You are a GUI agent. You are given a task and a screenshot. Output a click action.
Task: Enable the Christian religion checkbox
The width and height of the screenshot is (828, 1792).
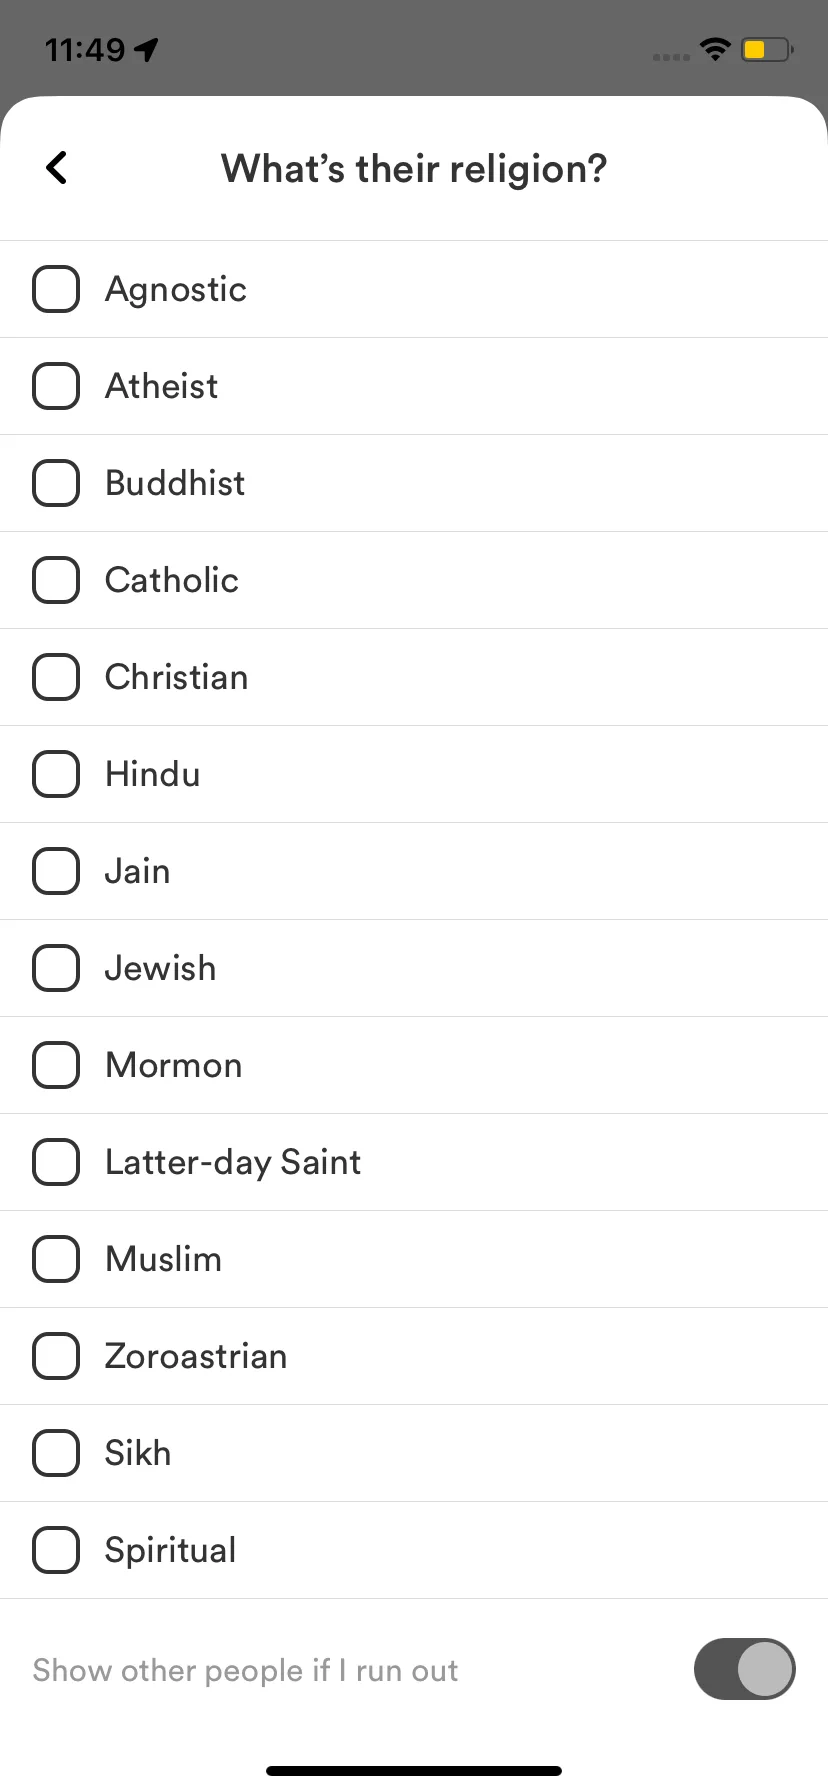pyautogui.click(x=56, y=677)
